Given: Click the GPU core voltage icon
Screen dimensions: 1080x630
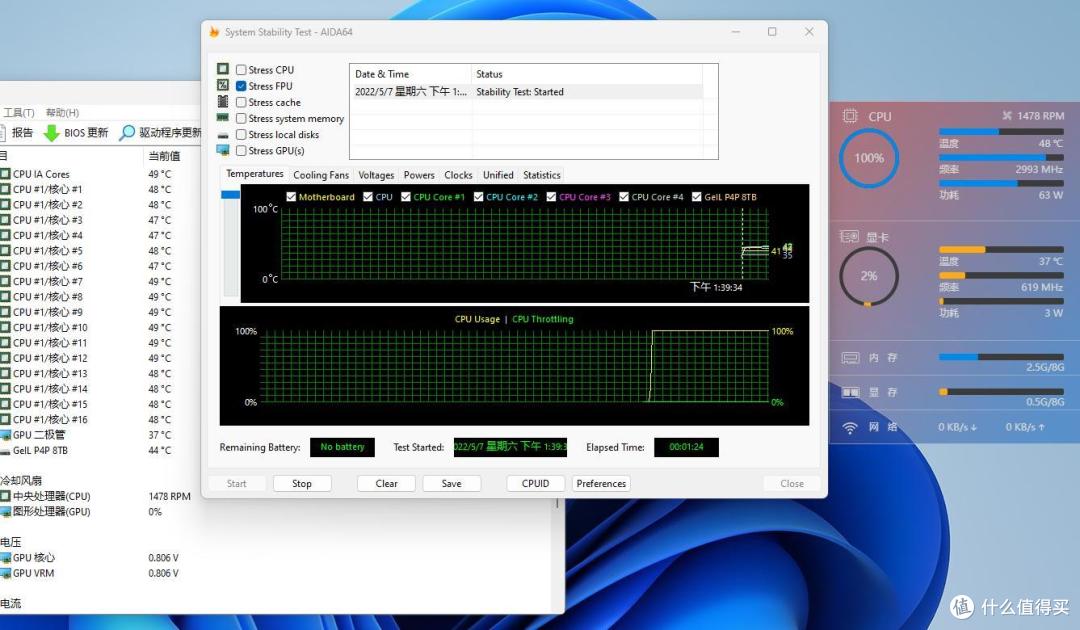Looking at the screenshot, I should point(6,558).
